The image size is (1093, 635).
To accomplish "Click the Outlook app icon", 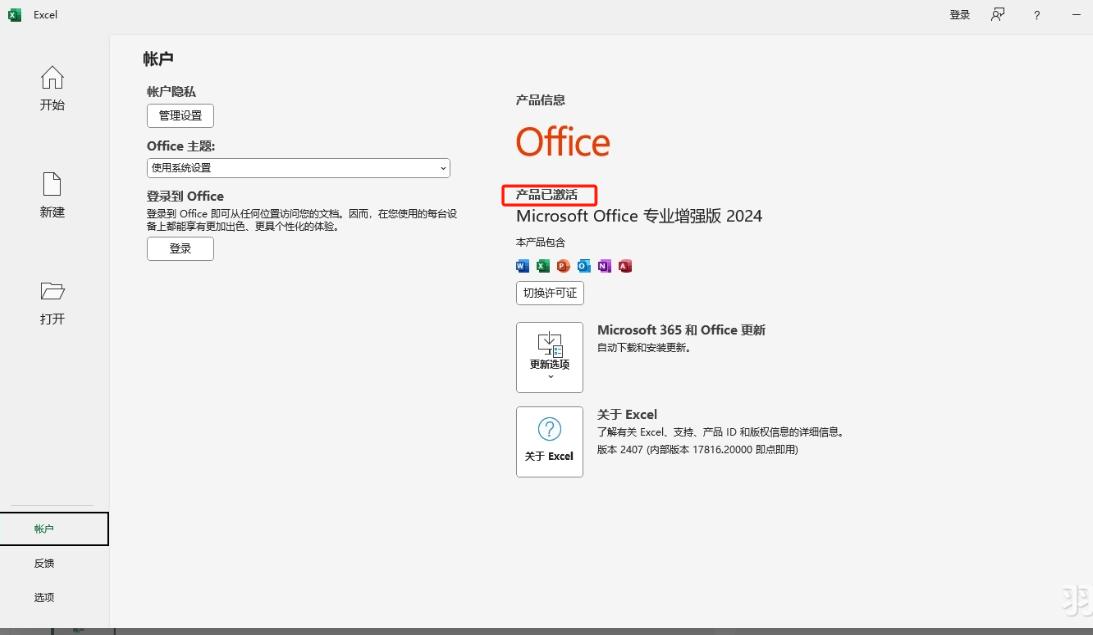I will pos(584,266).
